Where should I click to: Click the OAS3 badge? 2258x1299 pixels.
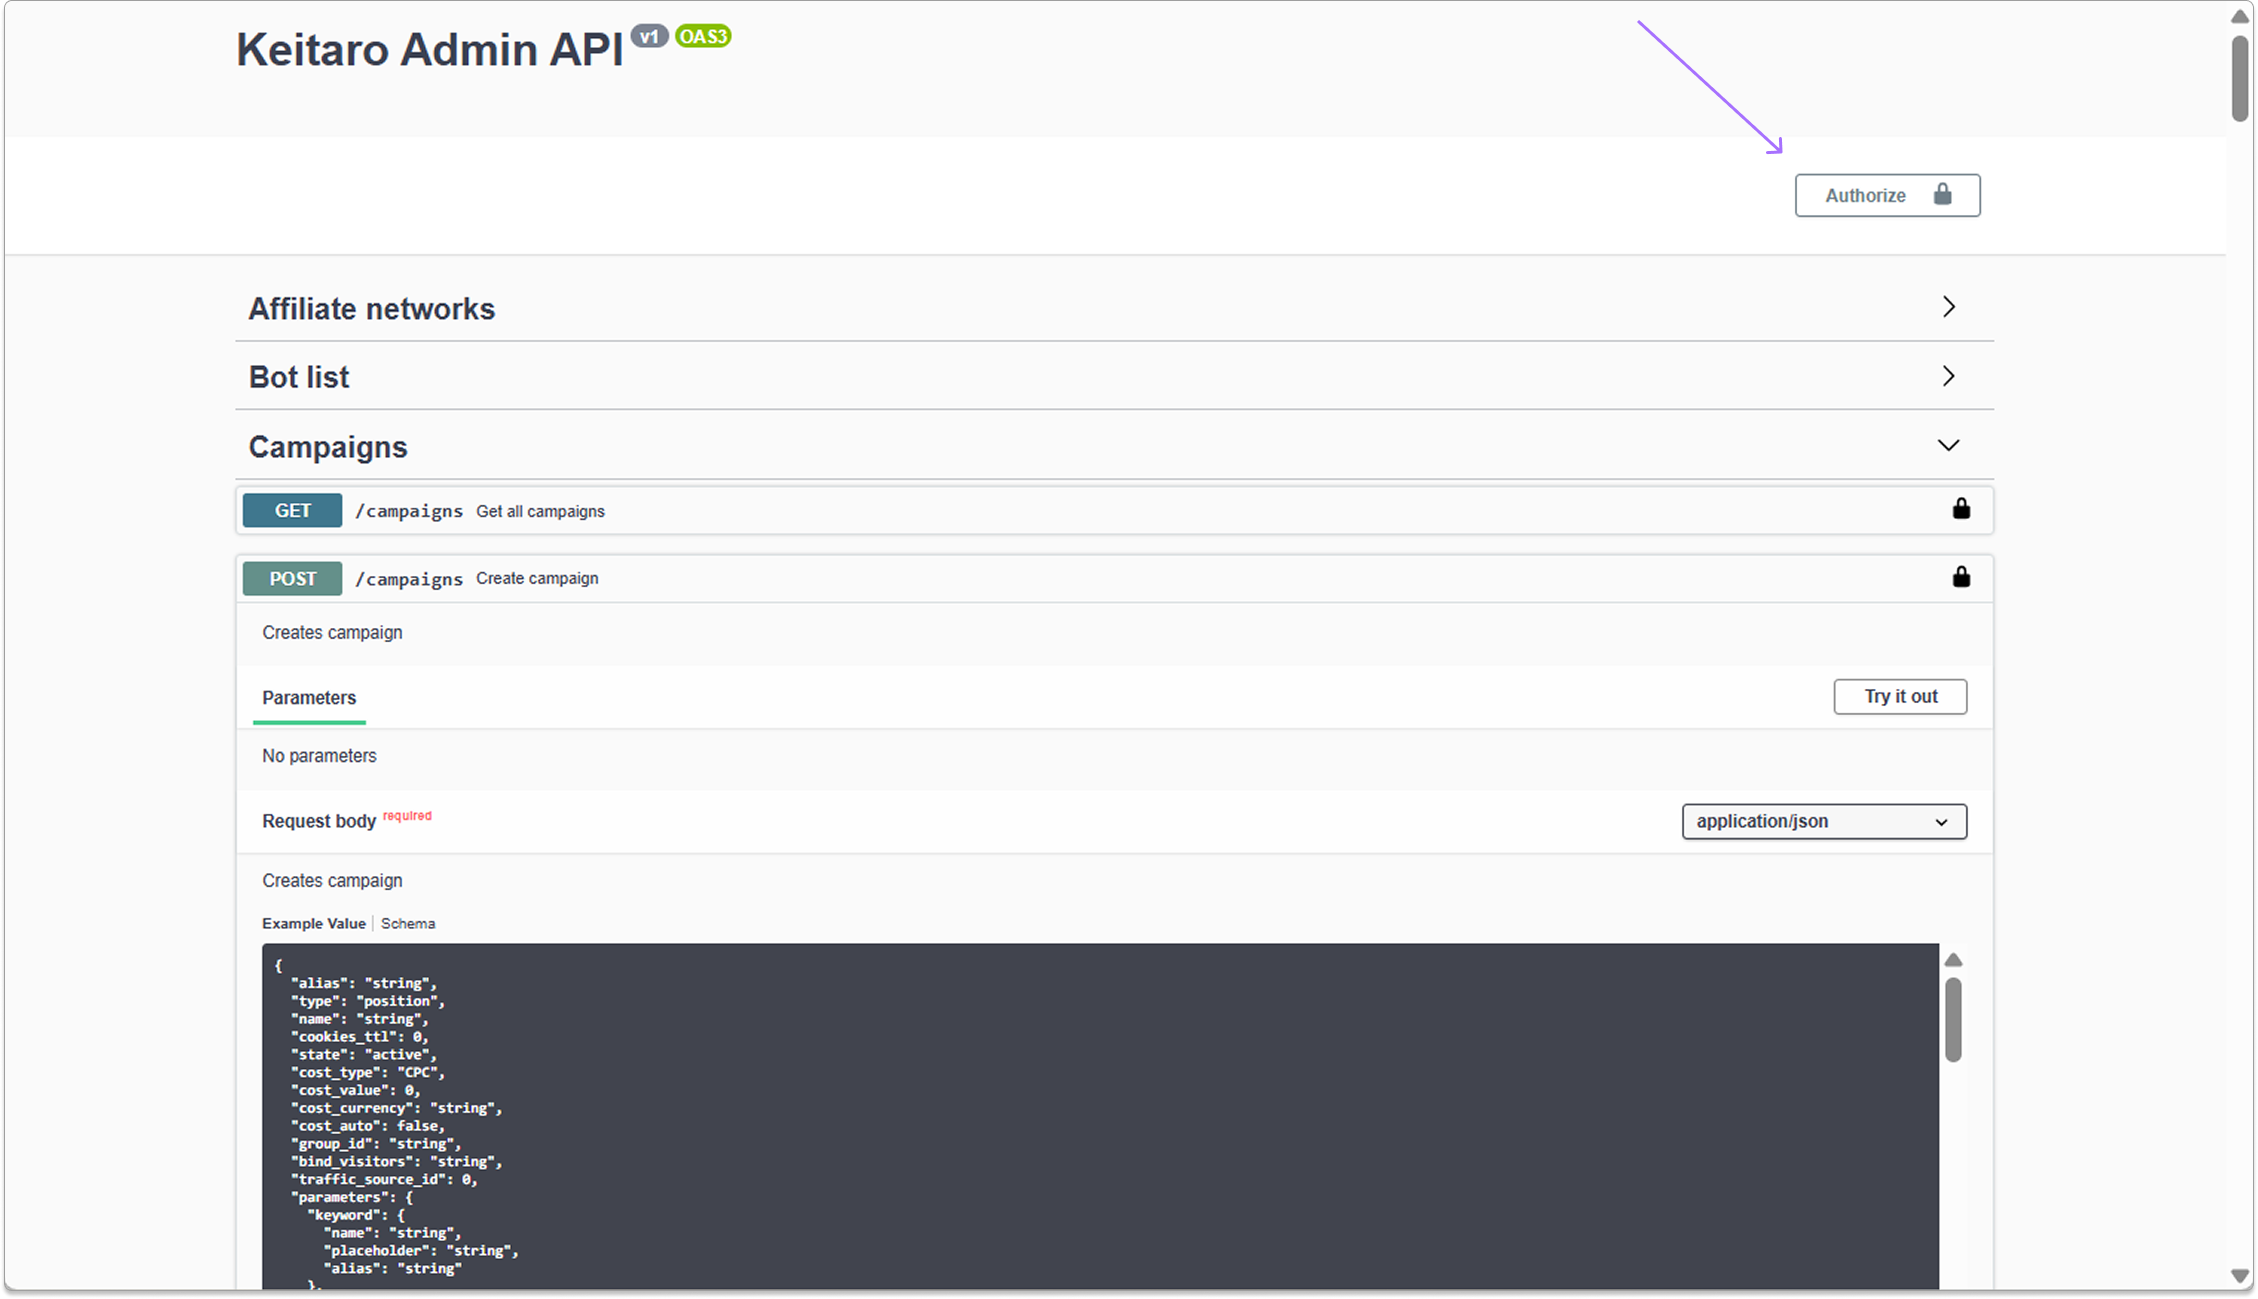click(703, 36)
